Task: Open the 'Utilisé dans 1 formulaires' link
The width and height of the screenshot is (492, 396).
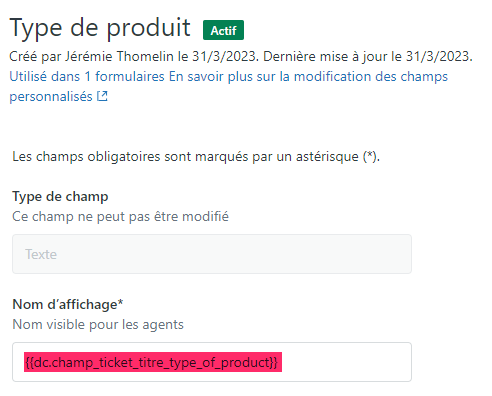Action: coord(87,77)
